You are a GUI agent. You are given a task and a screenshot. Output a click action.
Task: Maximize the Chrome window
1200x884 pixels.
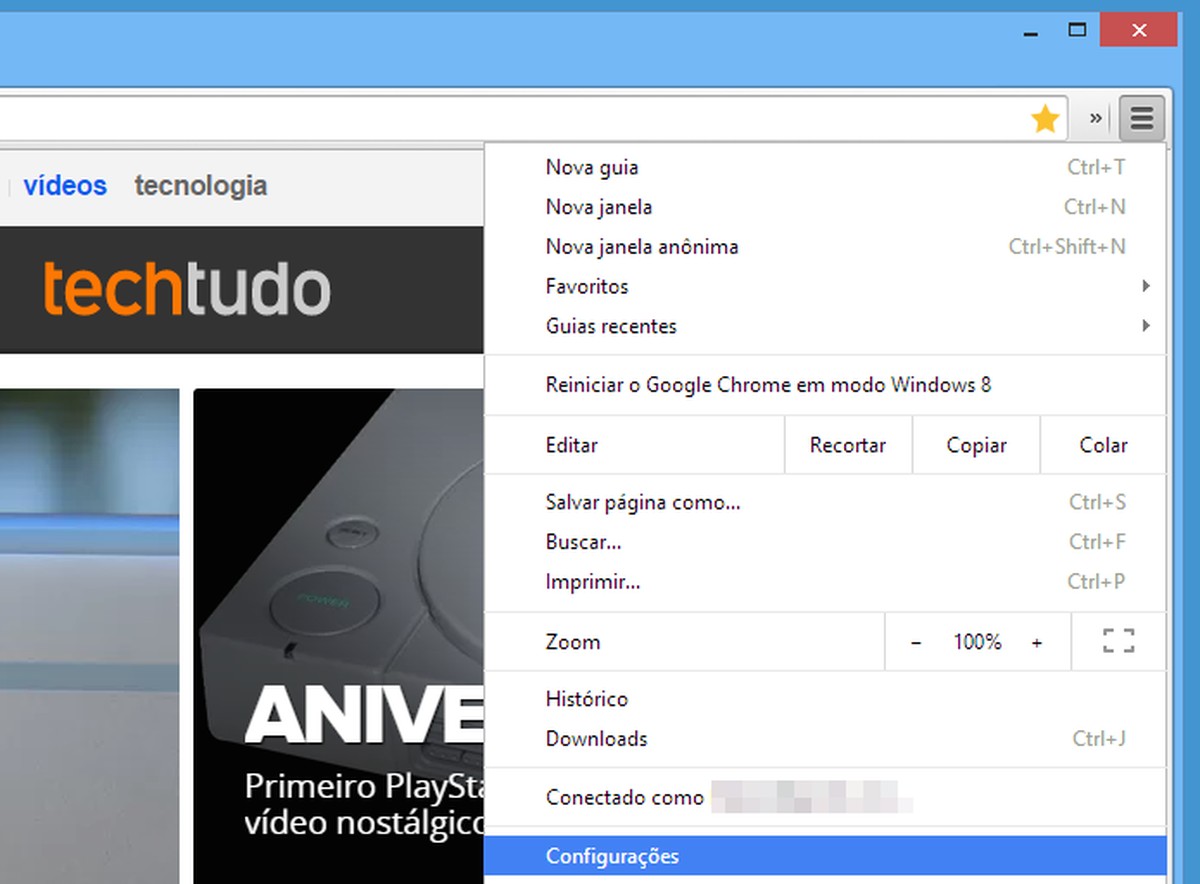pyautogui.click(x=1077, y=30)
